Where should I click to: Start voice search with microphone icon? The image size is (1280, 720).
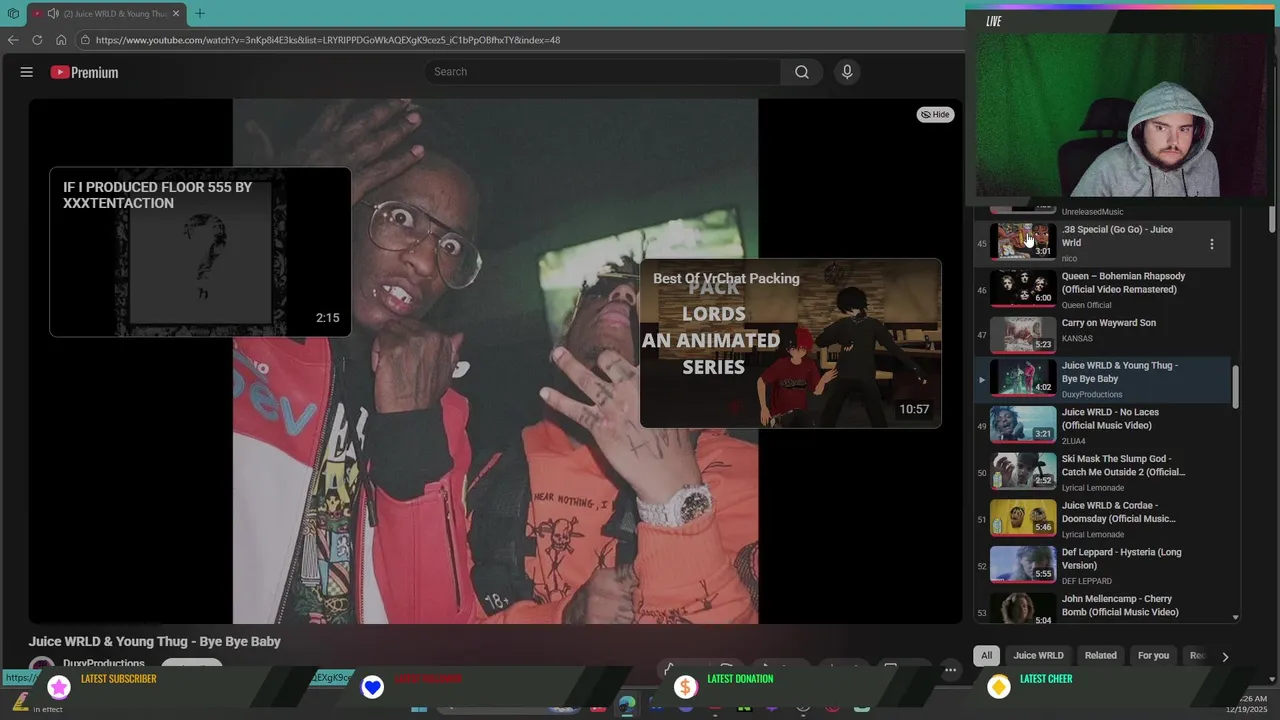[x=847, y=72]
